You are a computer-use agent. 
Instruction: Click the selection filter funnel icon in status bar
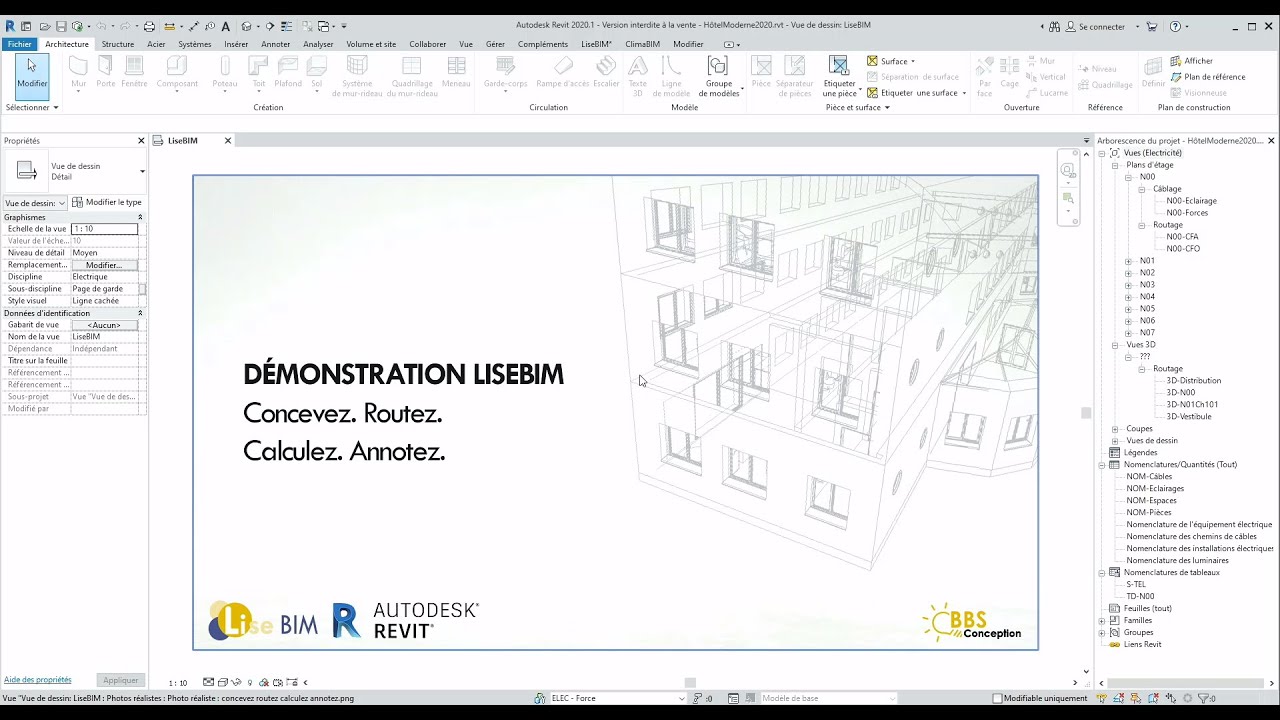pos(1203,698)
